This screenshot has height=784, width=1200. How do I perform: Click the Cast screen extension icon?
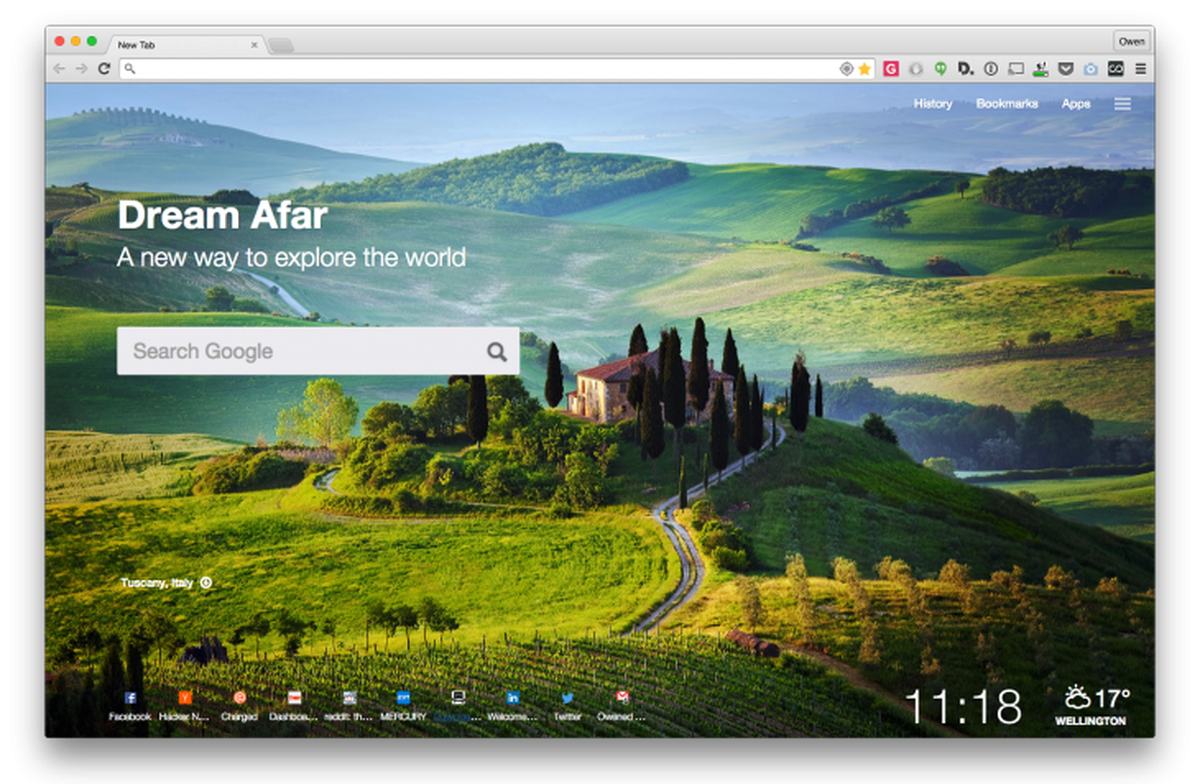tap(1016, 69)
